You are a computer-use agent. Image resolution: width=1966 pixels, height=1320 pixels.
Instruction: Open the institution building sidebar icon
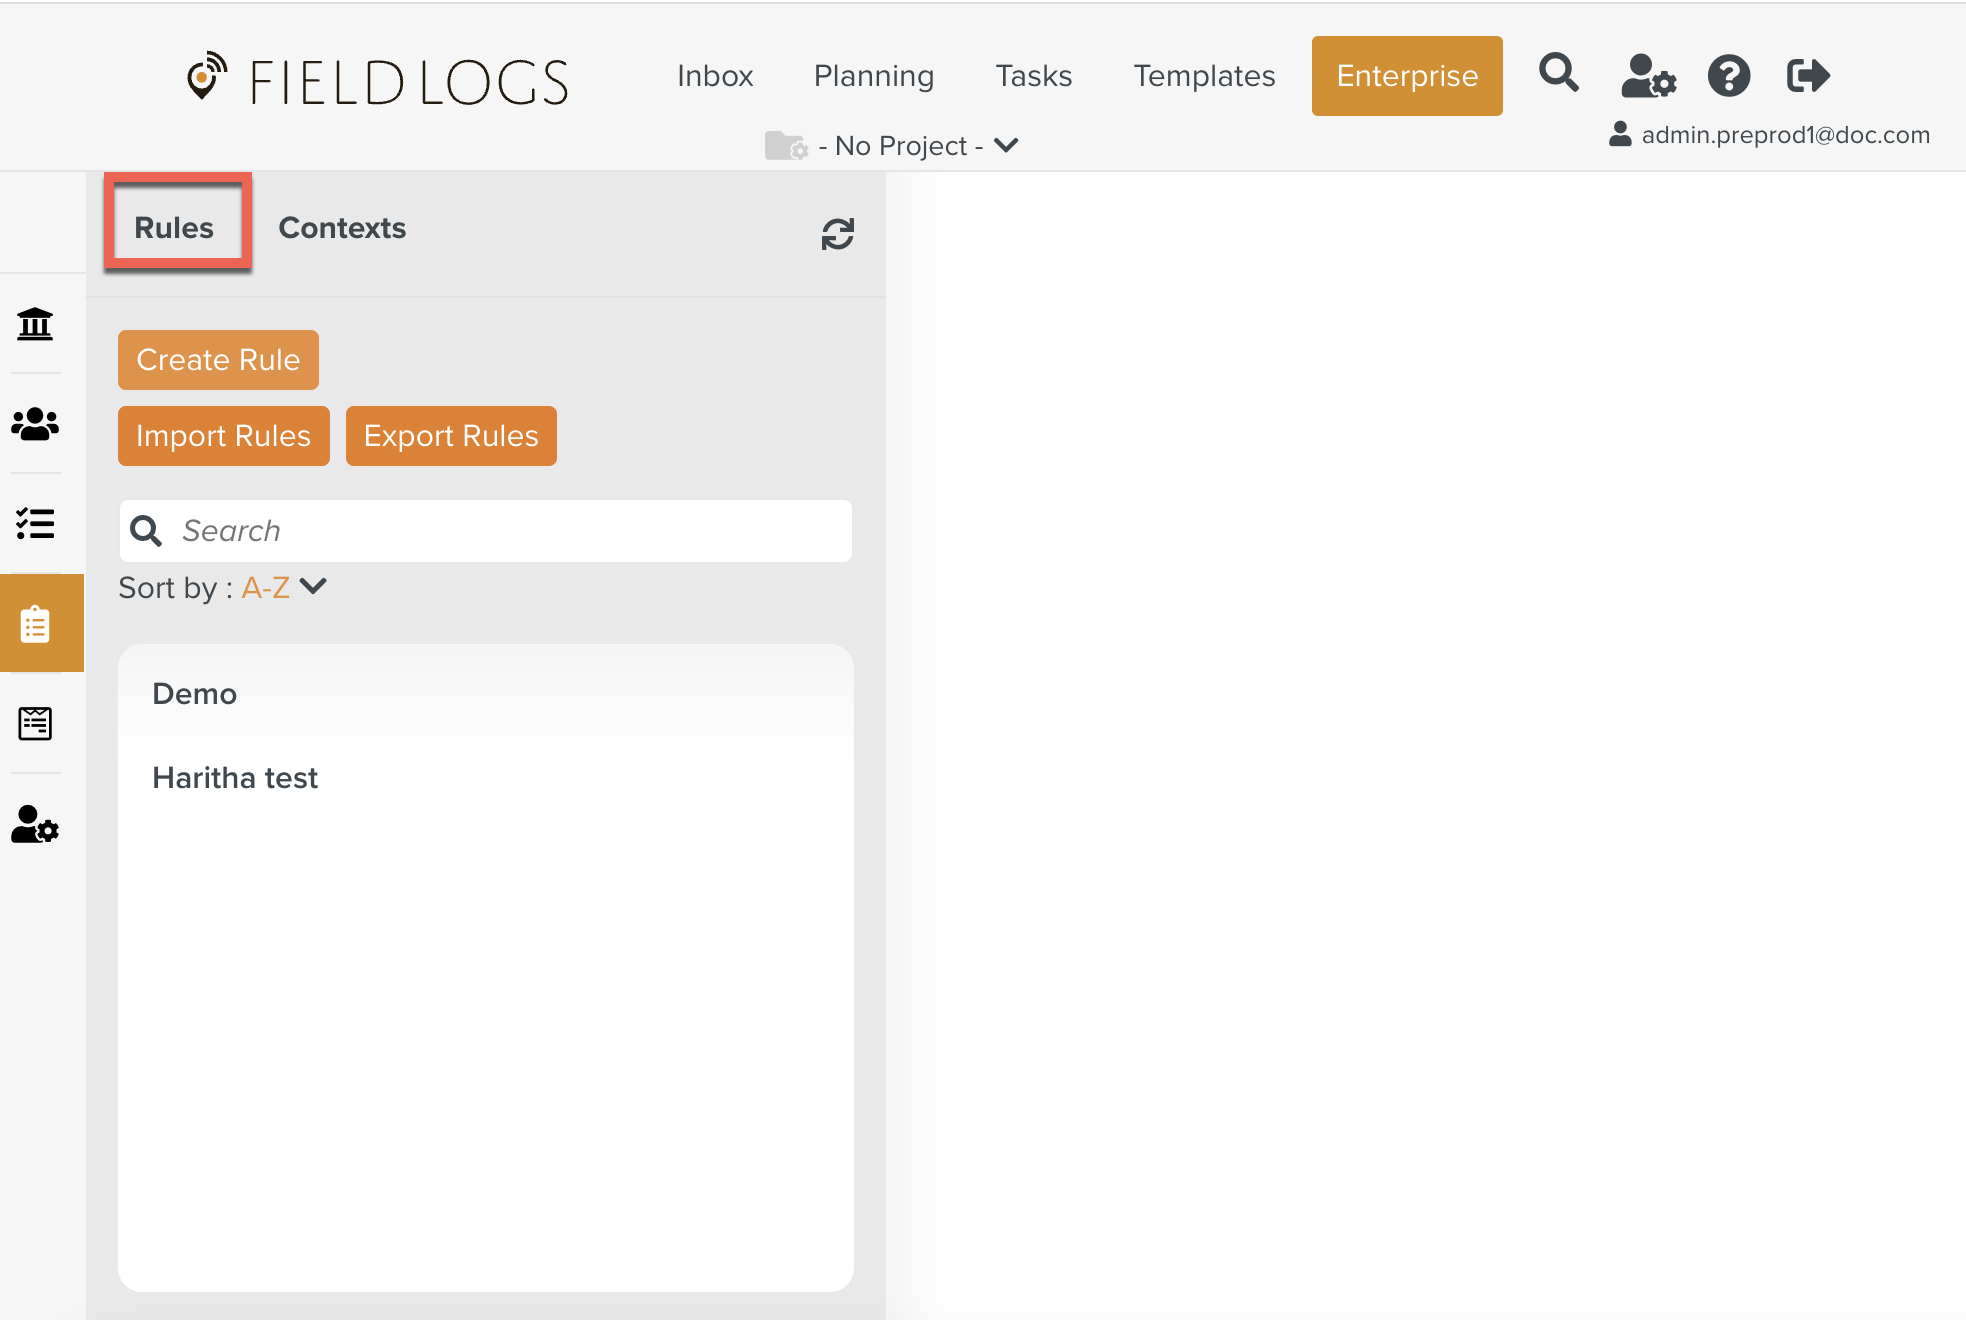tap(35, 324)
